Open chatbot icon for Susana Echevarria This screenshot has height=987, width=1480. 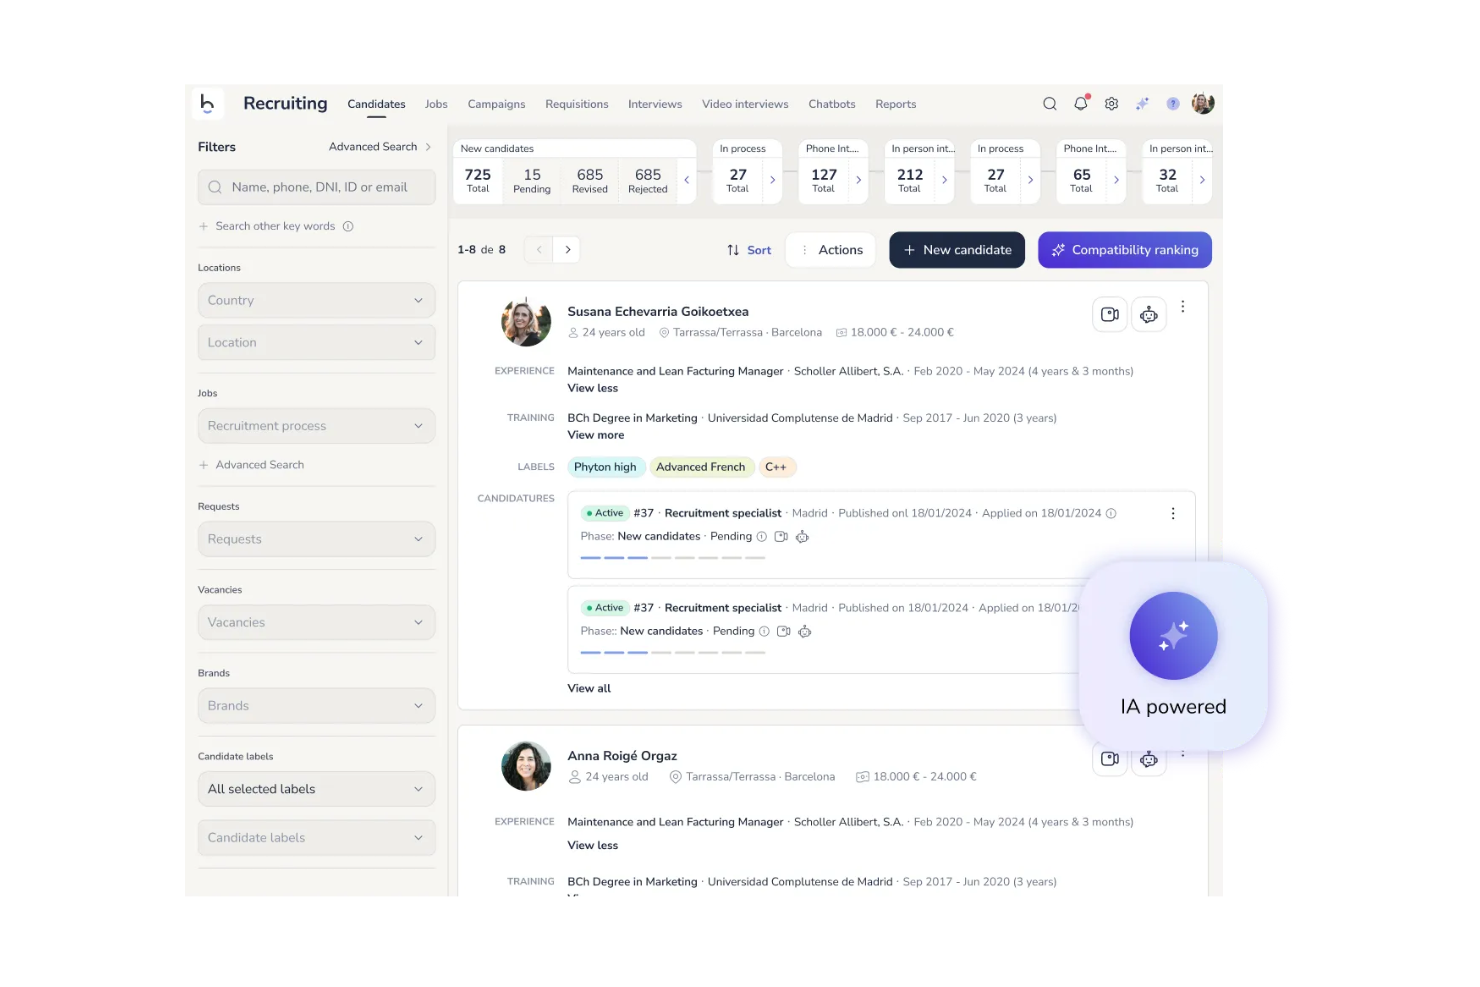(x=1149, y=315)
